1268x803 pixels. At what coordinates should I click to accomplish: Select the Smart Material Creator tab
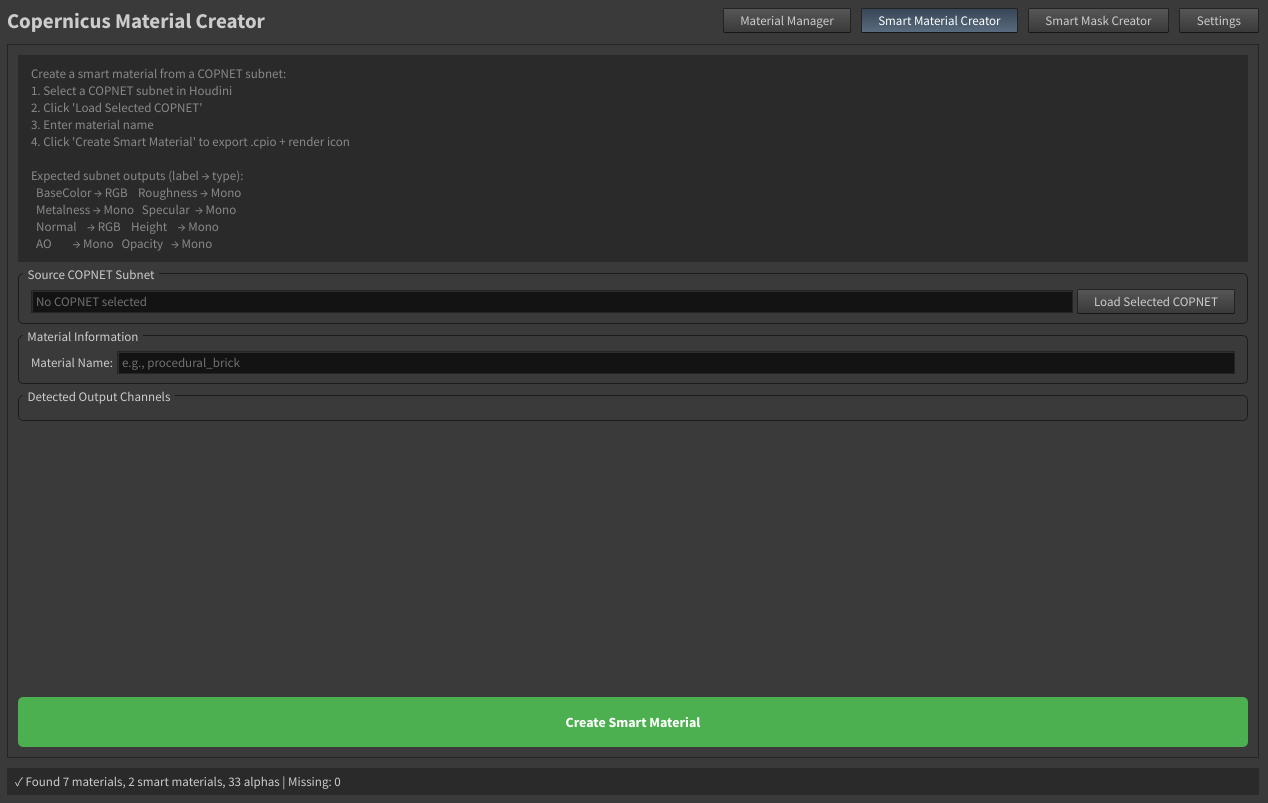pyautogui.click(x=938, y=21)
